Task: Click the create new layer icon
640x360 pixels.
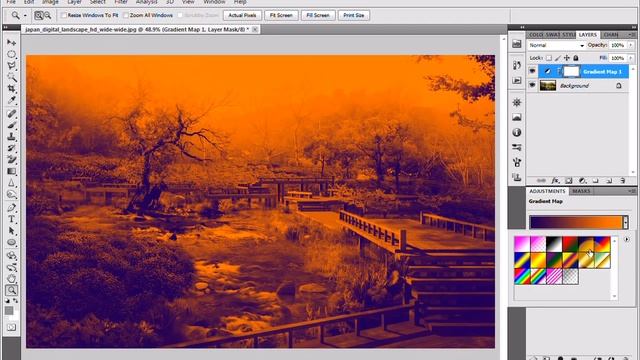Action: click(609, 180)
